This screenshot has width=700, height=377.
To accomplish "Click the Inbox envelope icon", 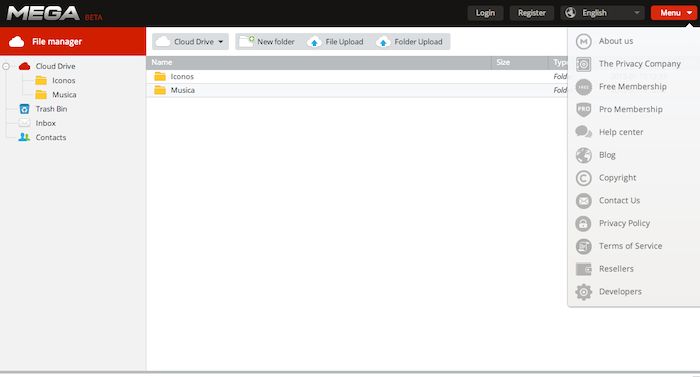I will tap(24, 123).
